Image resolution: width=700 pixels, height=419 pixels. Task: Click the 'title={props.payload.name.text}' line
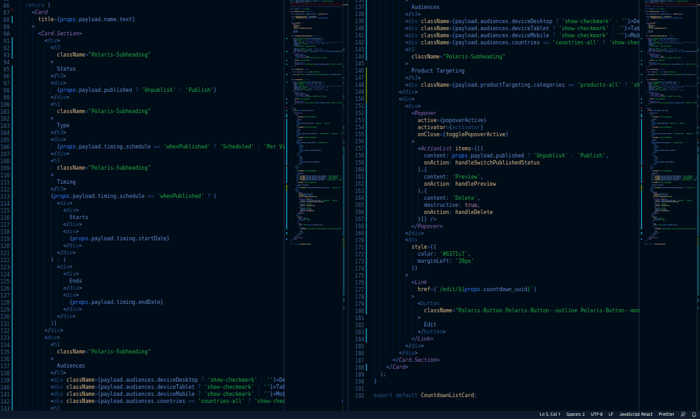(x=86, y=19)
